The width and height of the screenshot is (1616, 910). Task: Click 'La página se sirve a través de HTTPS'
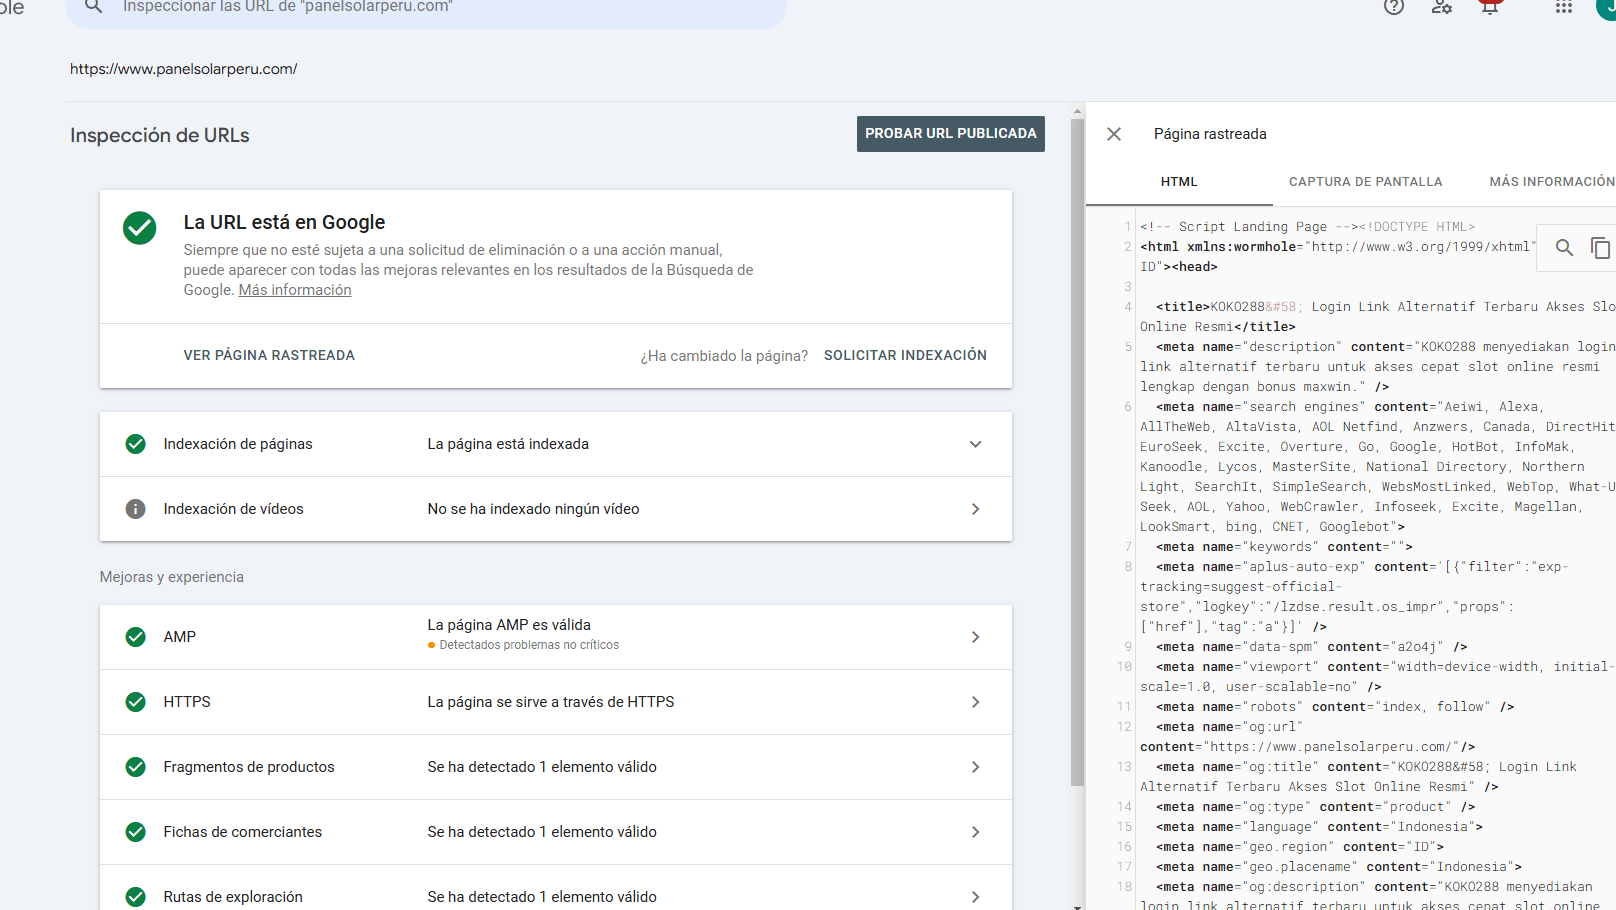(x=551, y=702)
